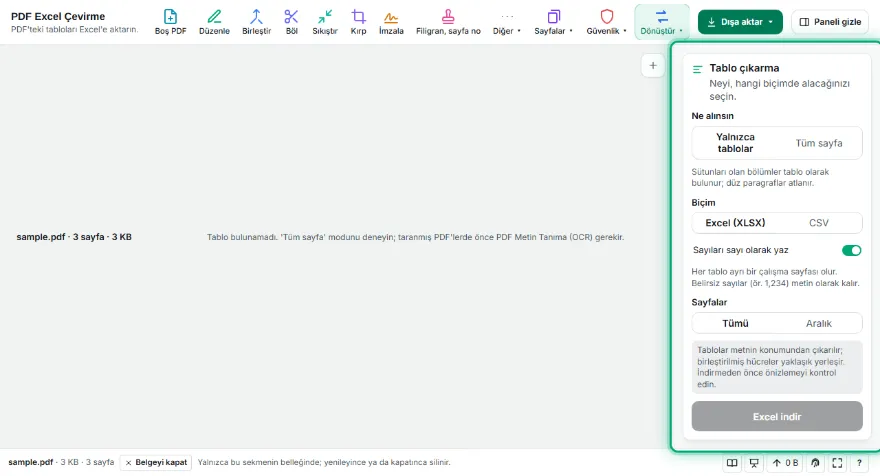The width and height of the screenshot is (880, 476).
Task: Switch extraction mode to Tüm sayfa
Action: tap(819, 143)
